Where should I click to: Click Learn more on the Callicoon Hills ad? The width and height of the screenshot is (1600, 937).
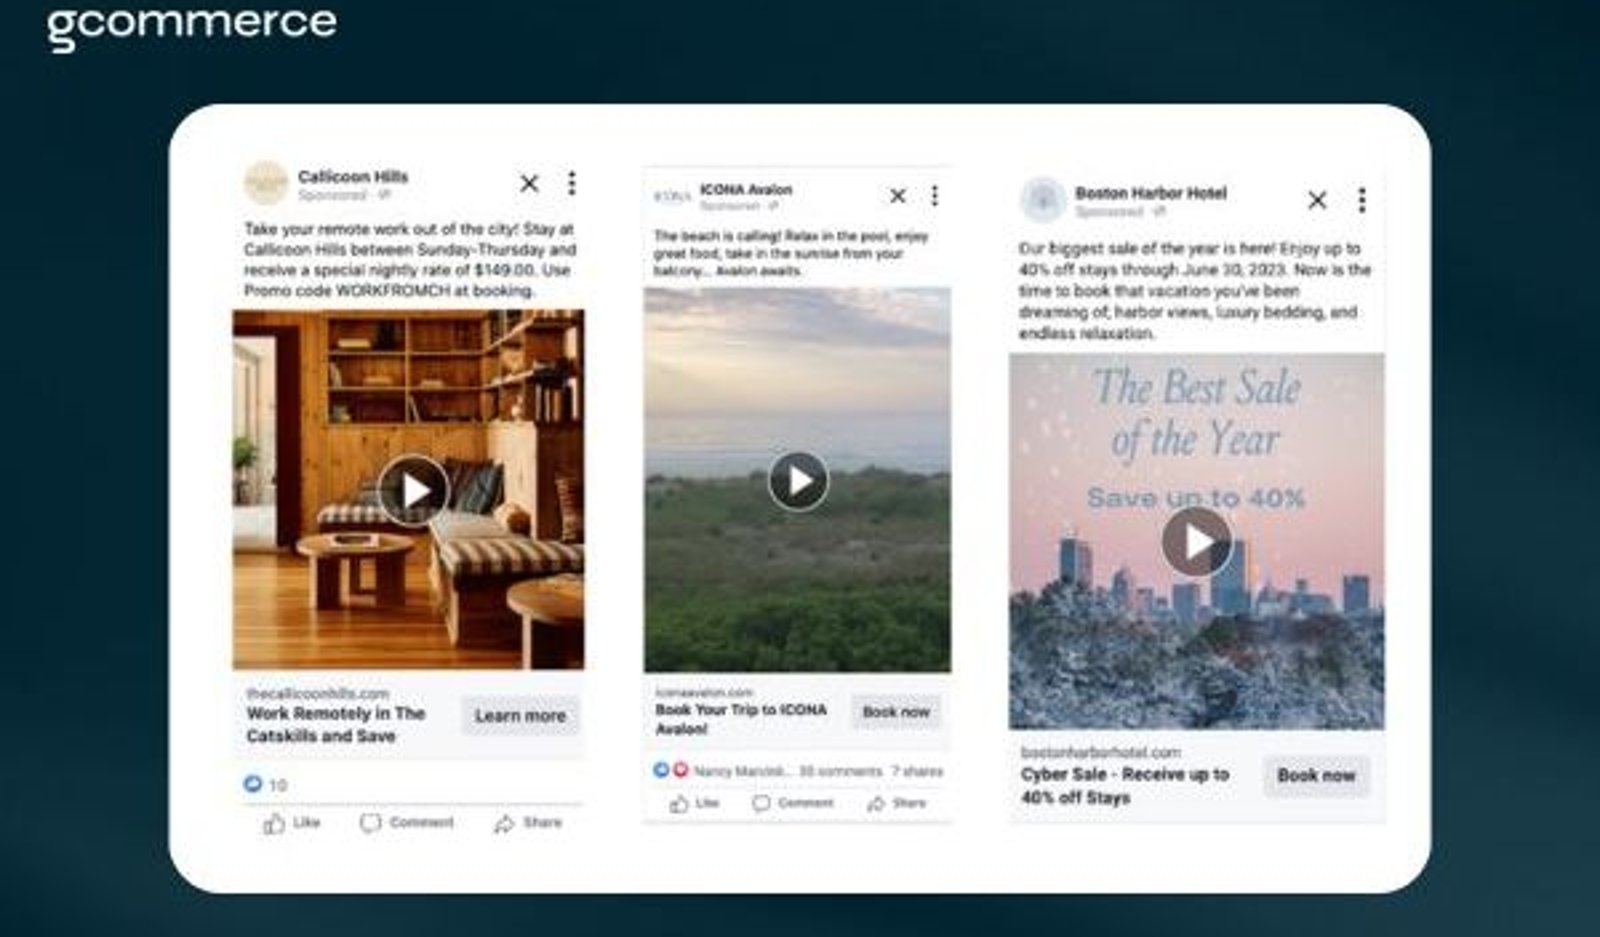520,716
